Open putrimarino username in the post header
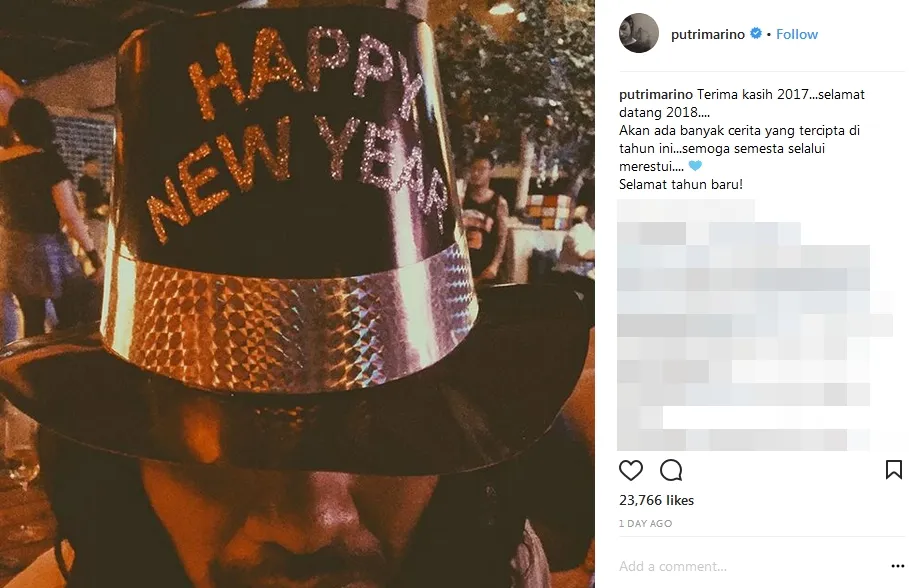 pyautogui.click(x=707, y=34)
